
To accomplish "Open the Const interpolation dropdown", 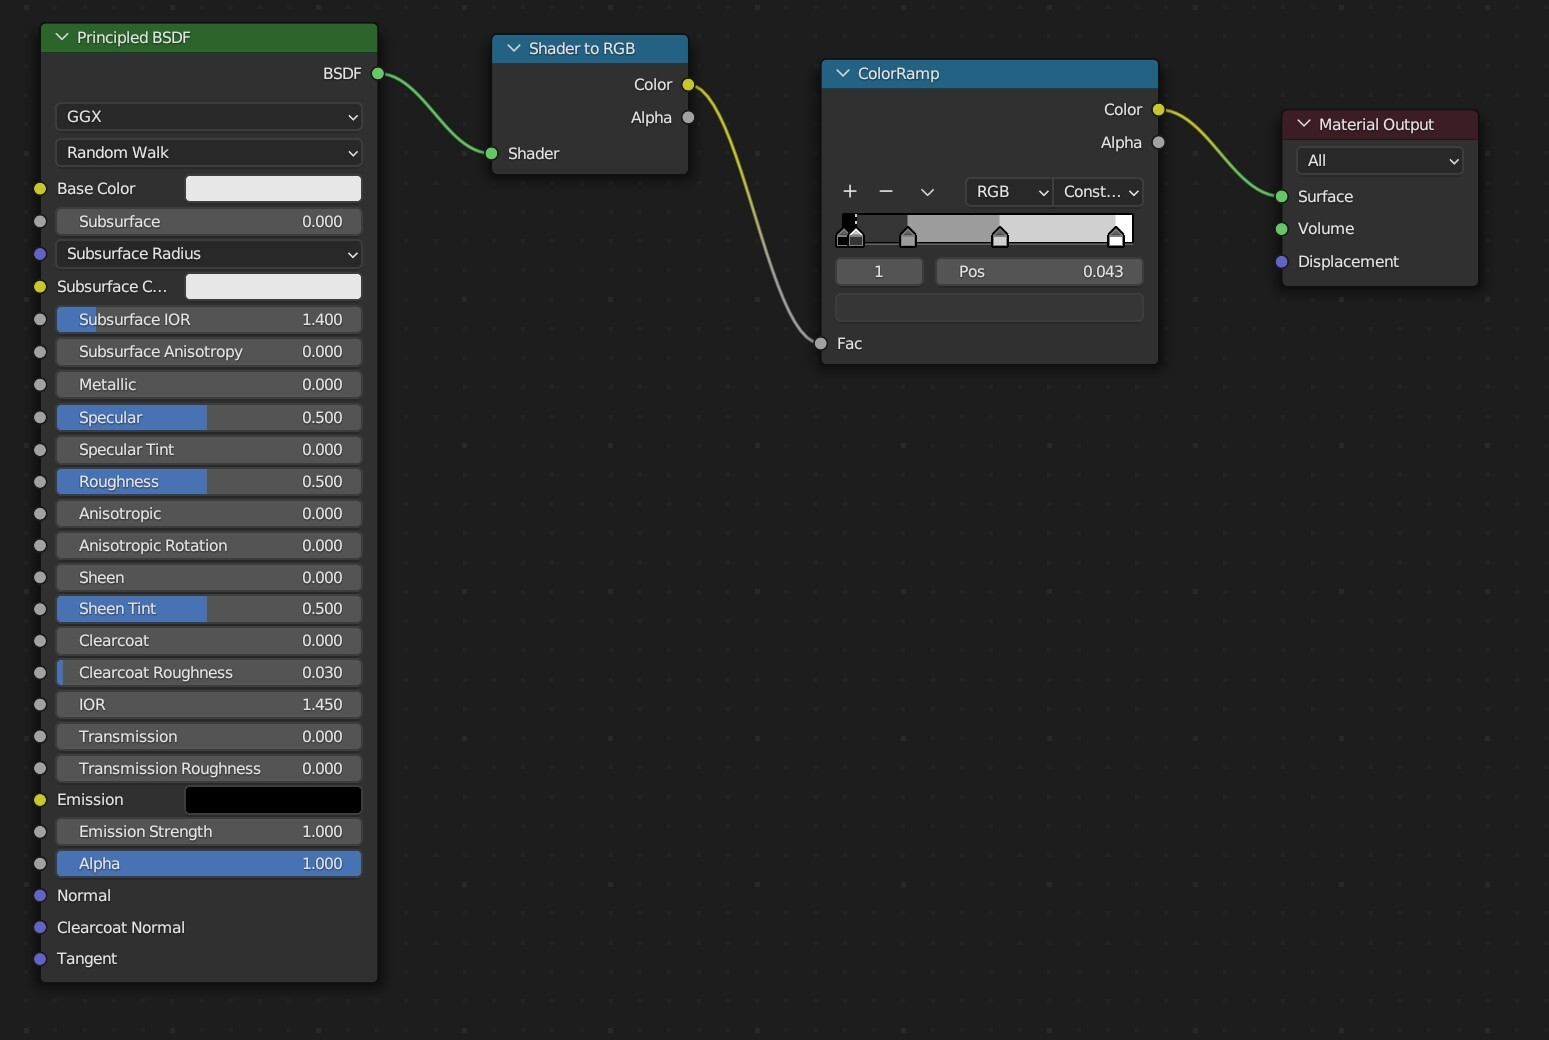I will pos(1100,192).
